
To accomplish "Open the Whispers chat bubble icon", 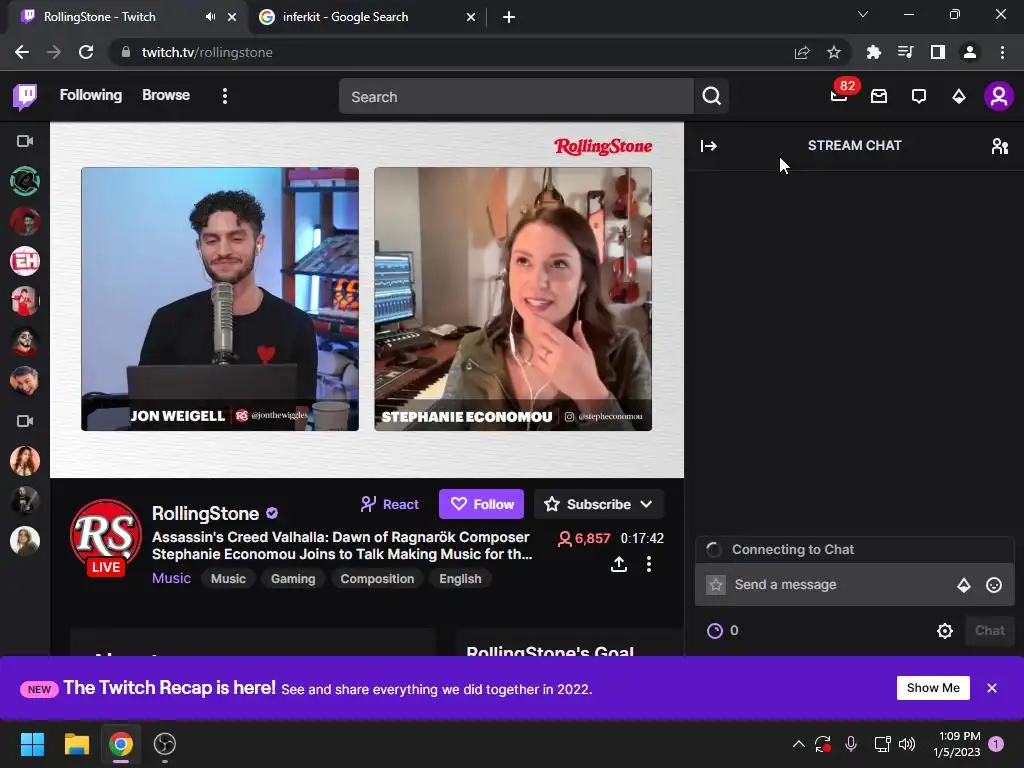I will pyautogui.click(x=919, y=97).
